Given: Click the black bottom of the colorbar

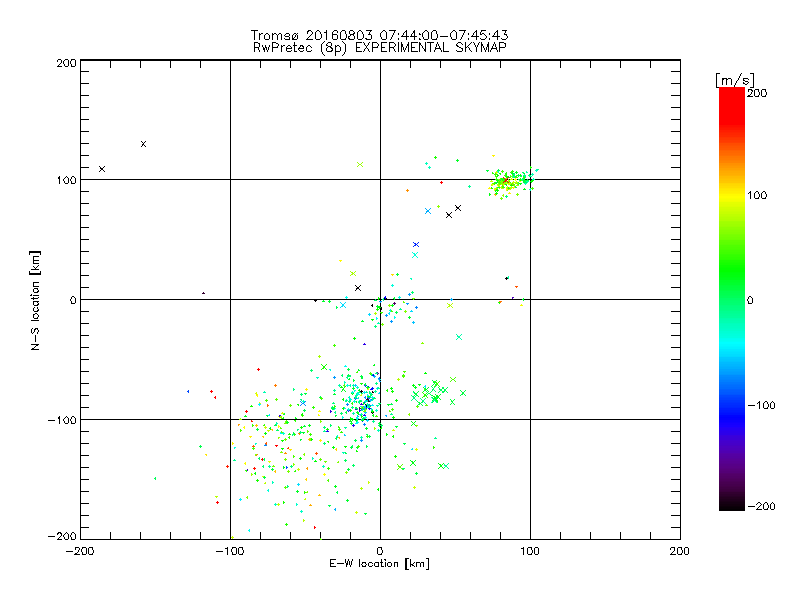Looking at the screenshot, I should point(732,503).
